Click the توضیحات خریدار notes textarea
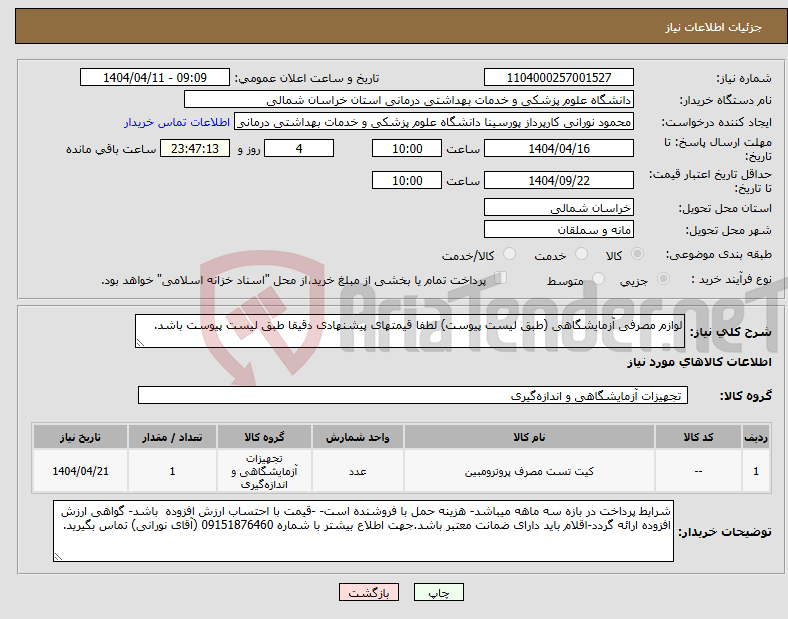This screenshot has height=619, width=788. pyautogui.click(x=363, y=531)
